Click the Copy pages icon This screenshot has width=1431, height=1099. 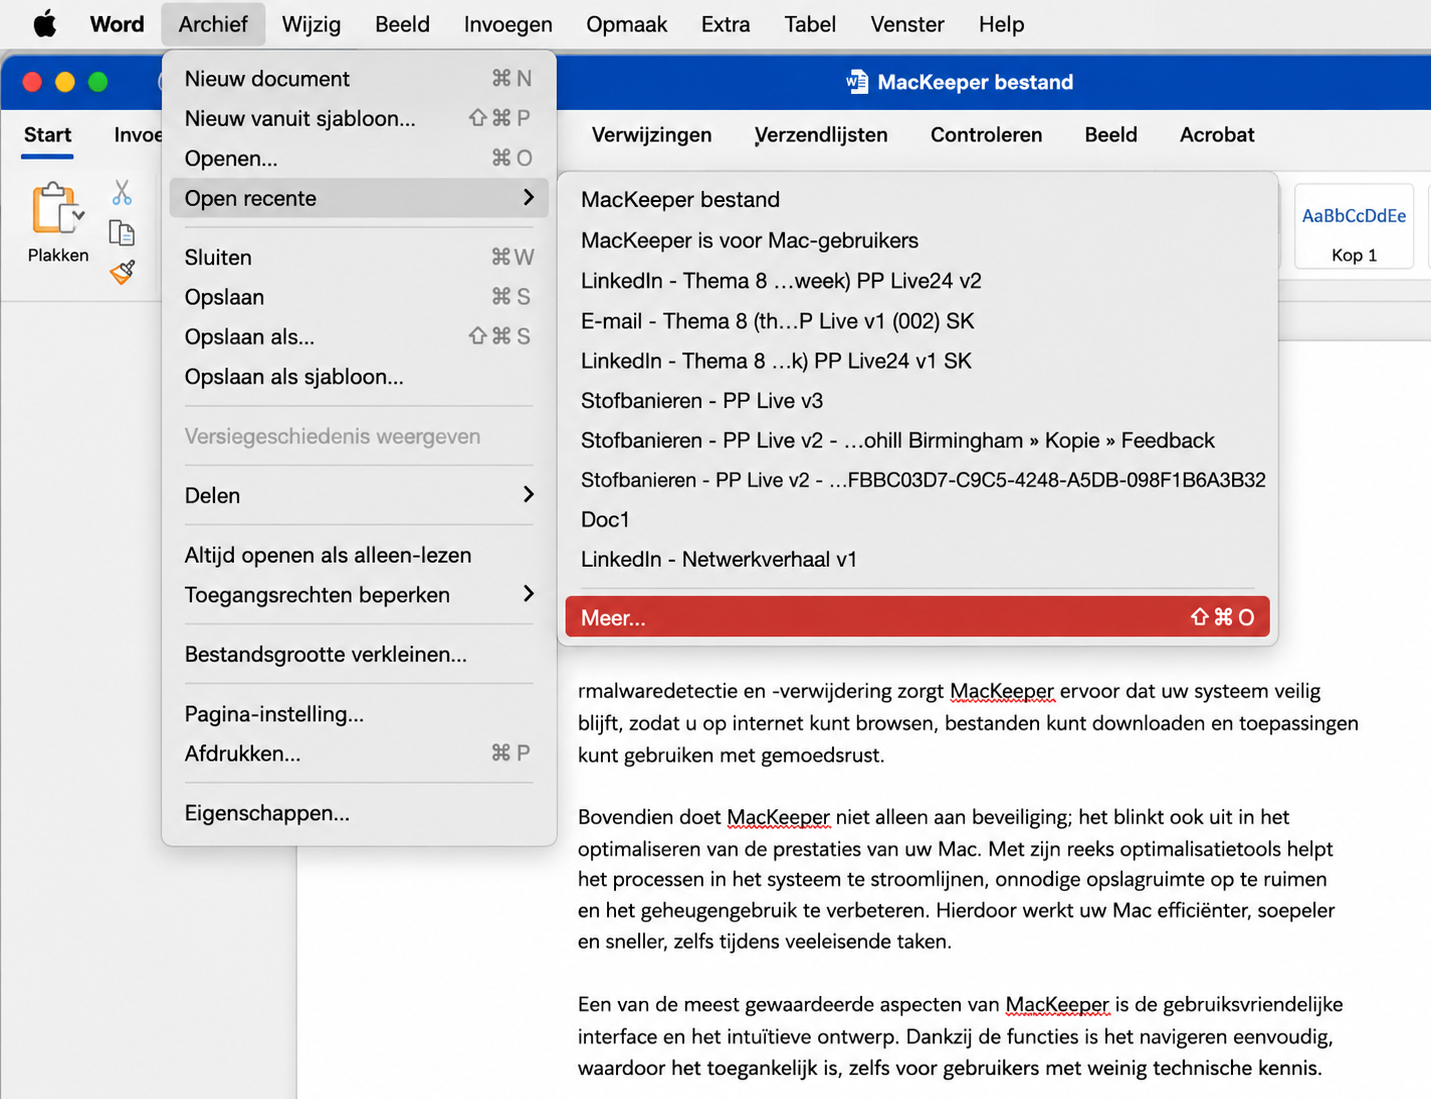click(x=122, y=233)
